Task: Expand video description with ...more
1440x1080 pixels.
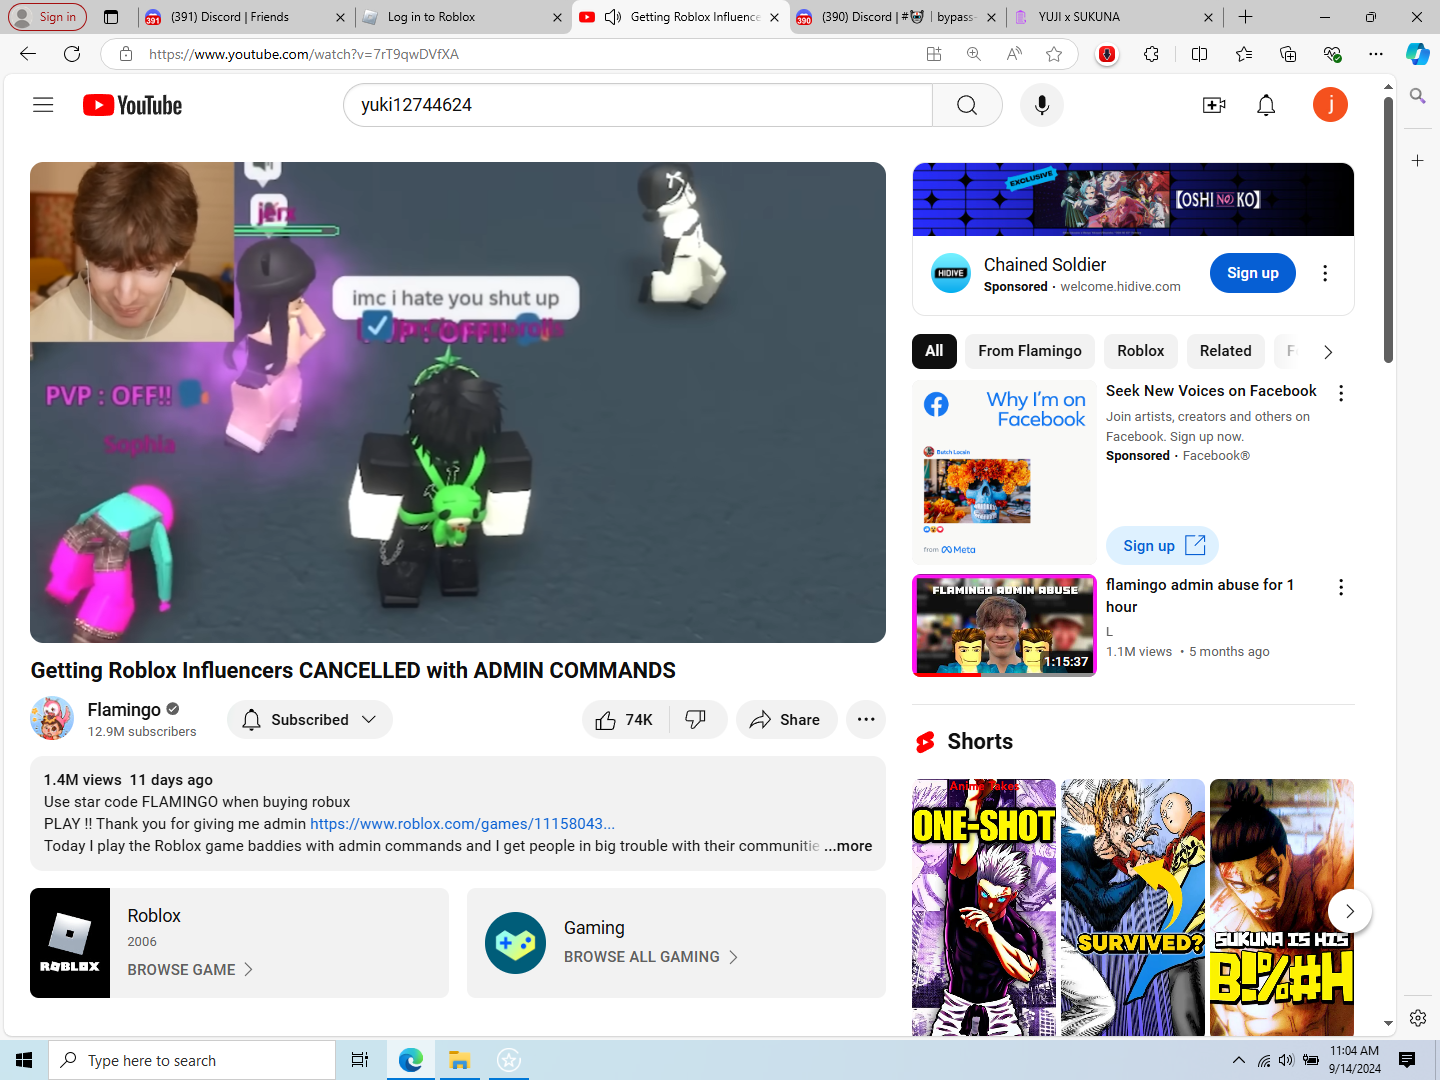Action: coord(848,846)
